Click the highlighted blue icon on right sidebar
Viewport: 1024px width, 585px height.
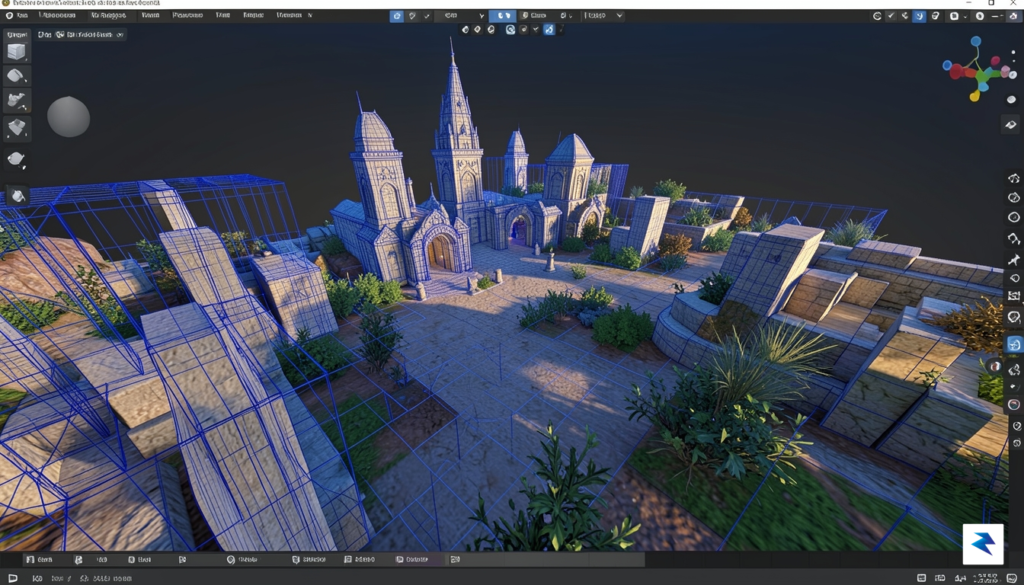coord(1014,343)
